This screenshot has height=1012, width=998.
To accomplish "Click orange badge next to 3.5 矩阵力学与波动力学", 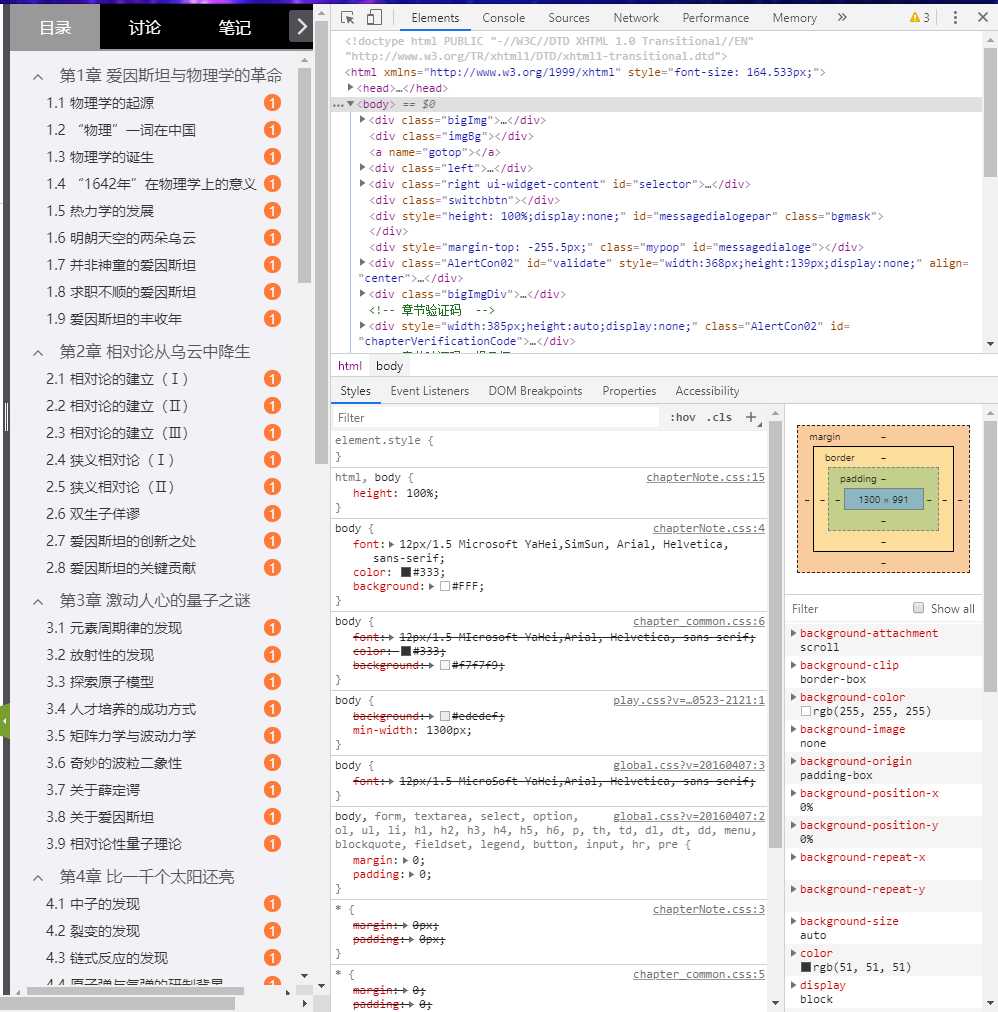I will coord(272,736).
